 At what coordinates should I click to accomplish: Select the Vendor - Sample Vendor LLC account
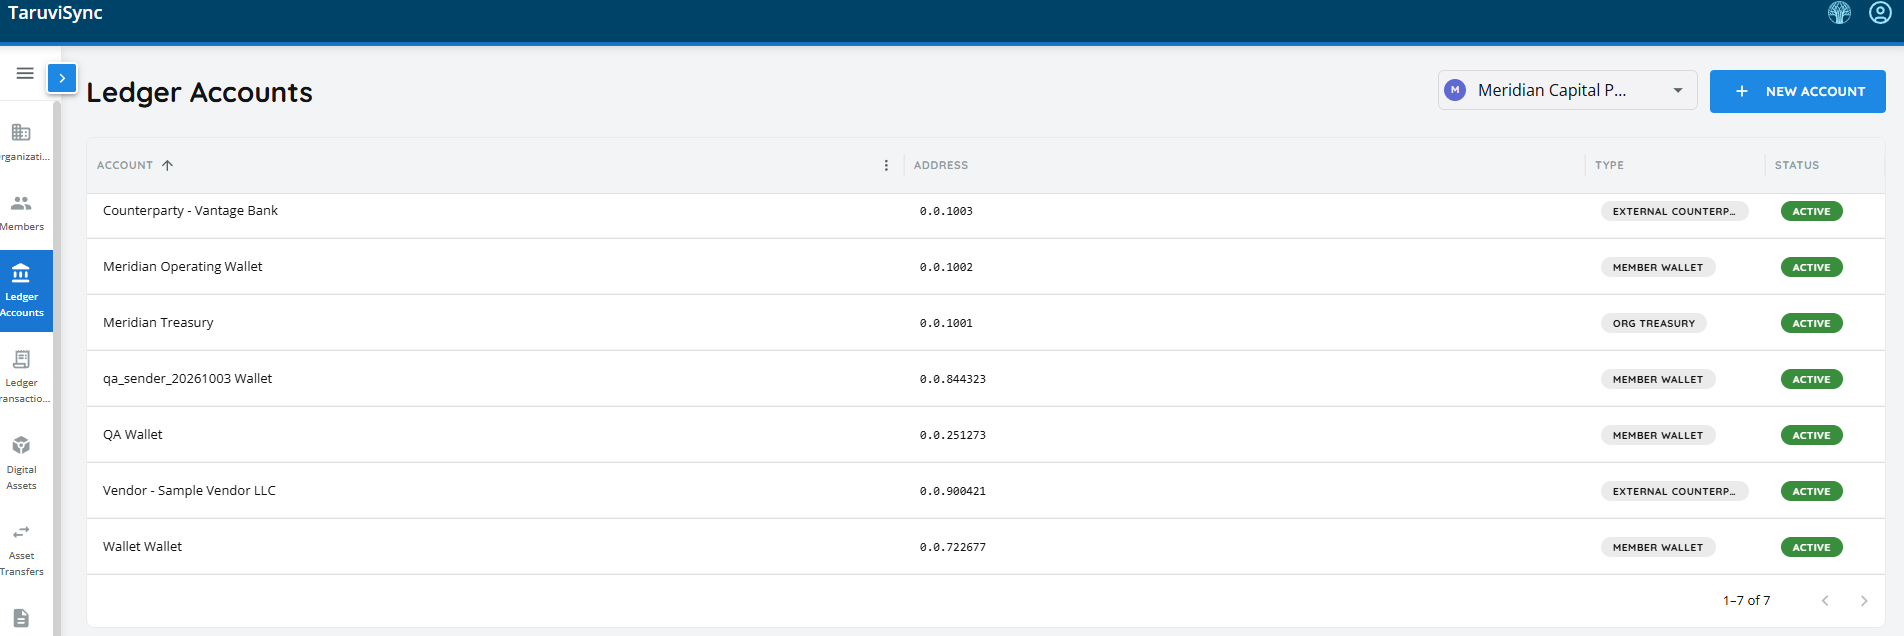[x=189, y=491]
